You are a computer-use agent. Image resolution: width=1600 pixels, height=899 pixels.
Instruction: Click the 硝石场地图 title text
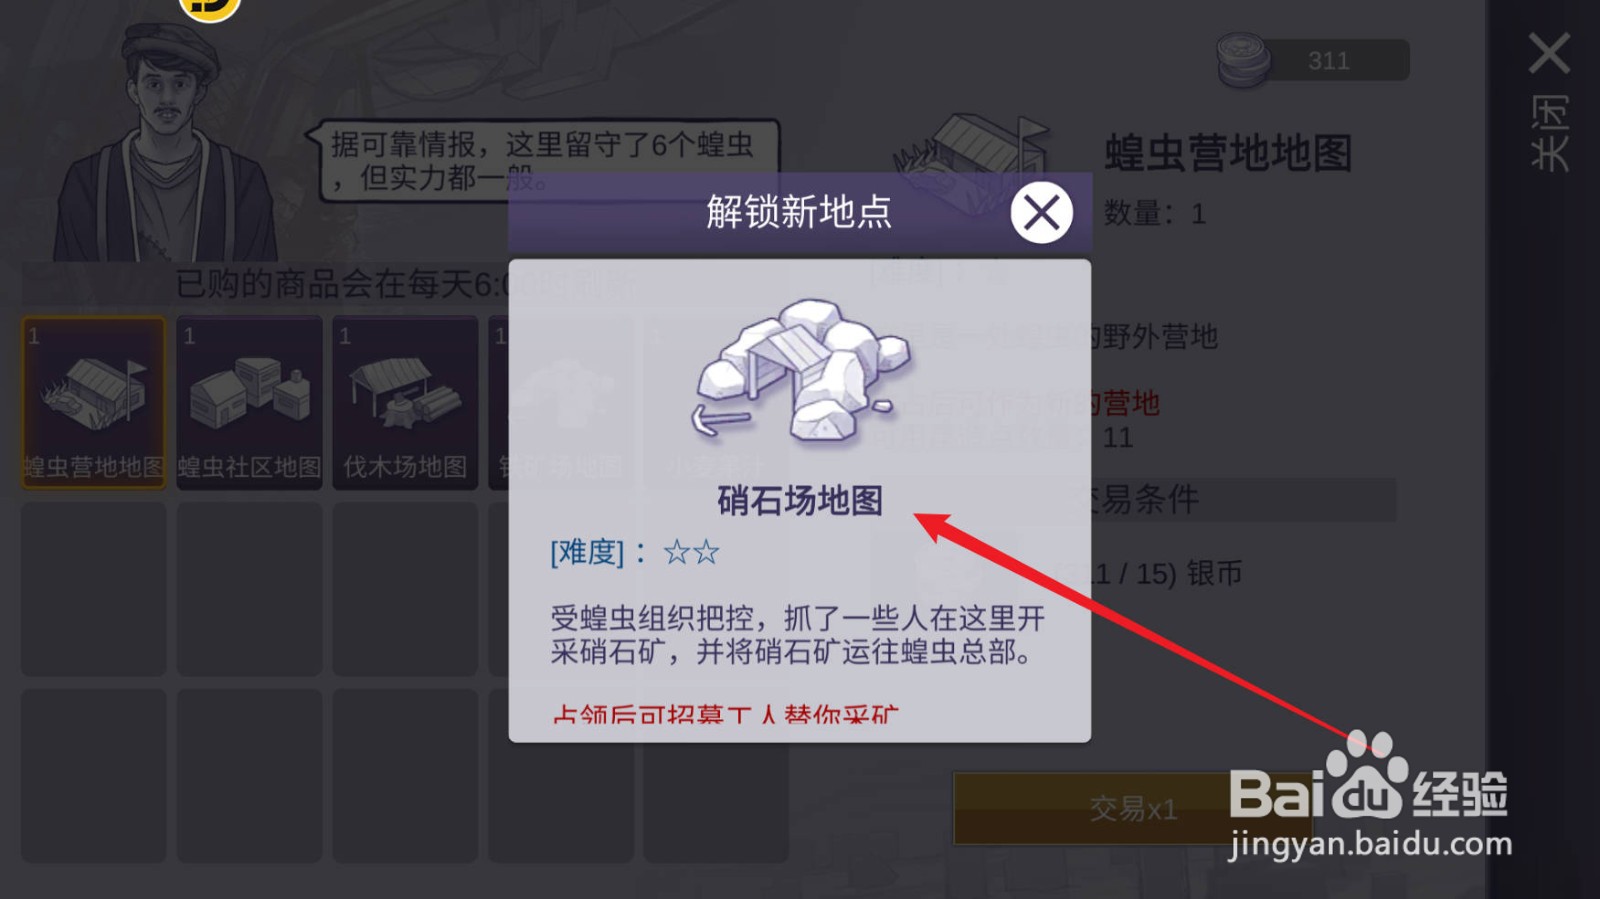(800, 500)
